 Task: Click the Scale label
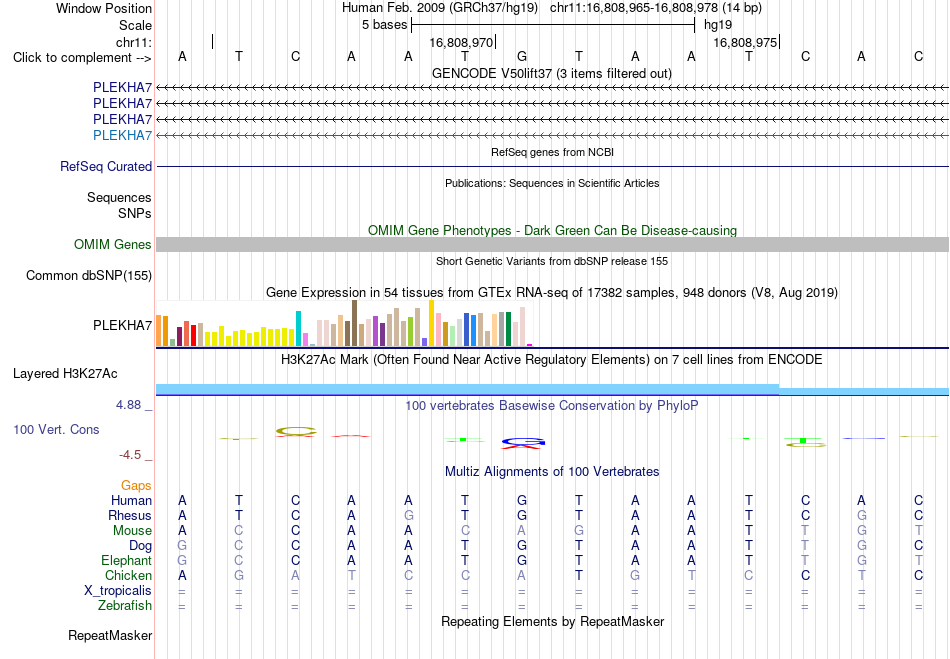[x=135, y=25]
